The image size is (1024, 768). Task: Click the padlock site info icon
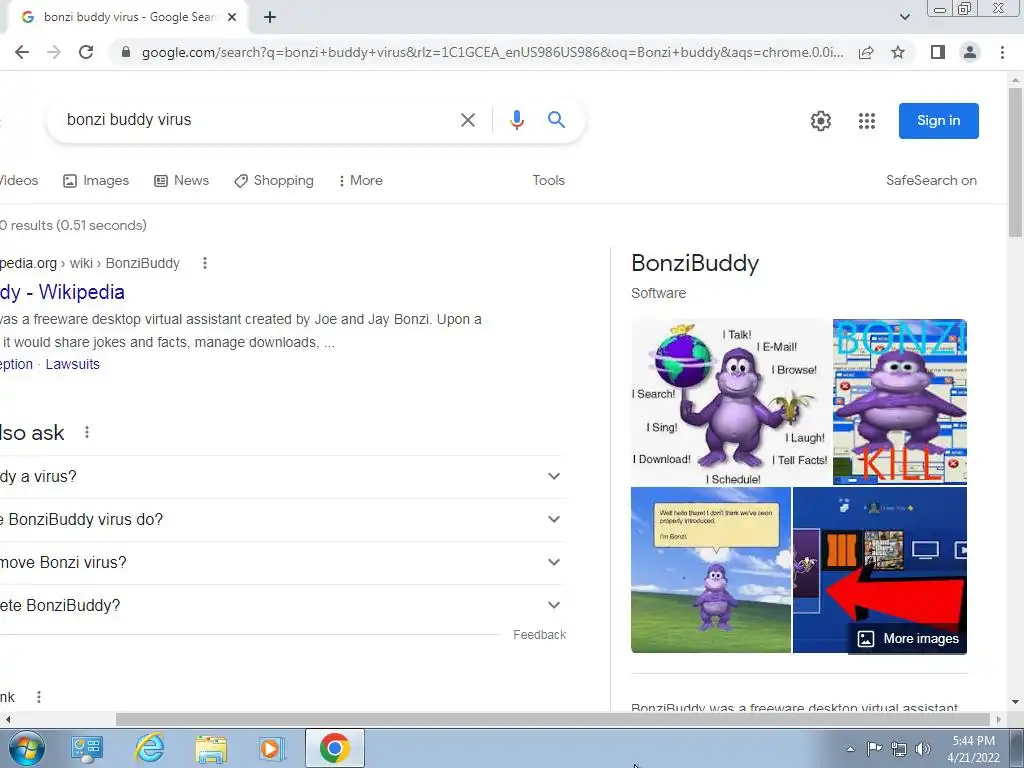click(126, 52)
